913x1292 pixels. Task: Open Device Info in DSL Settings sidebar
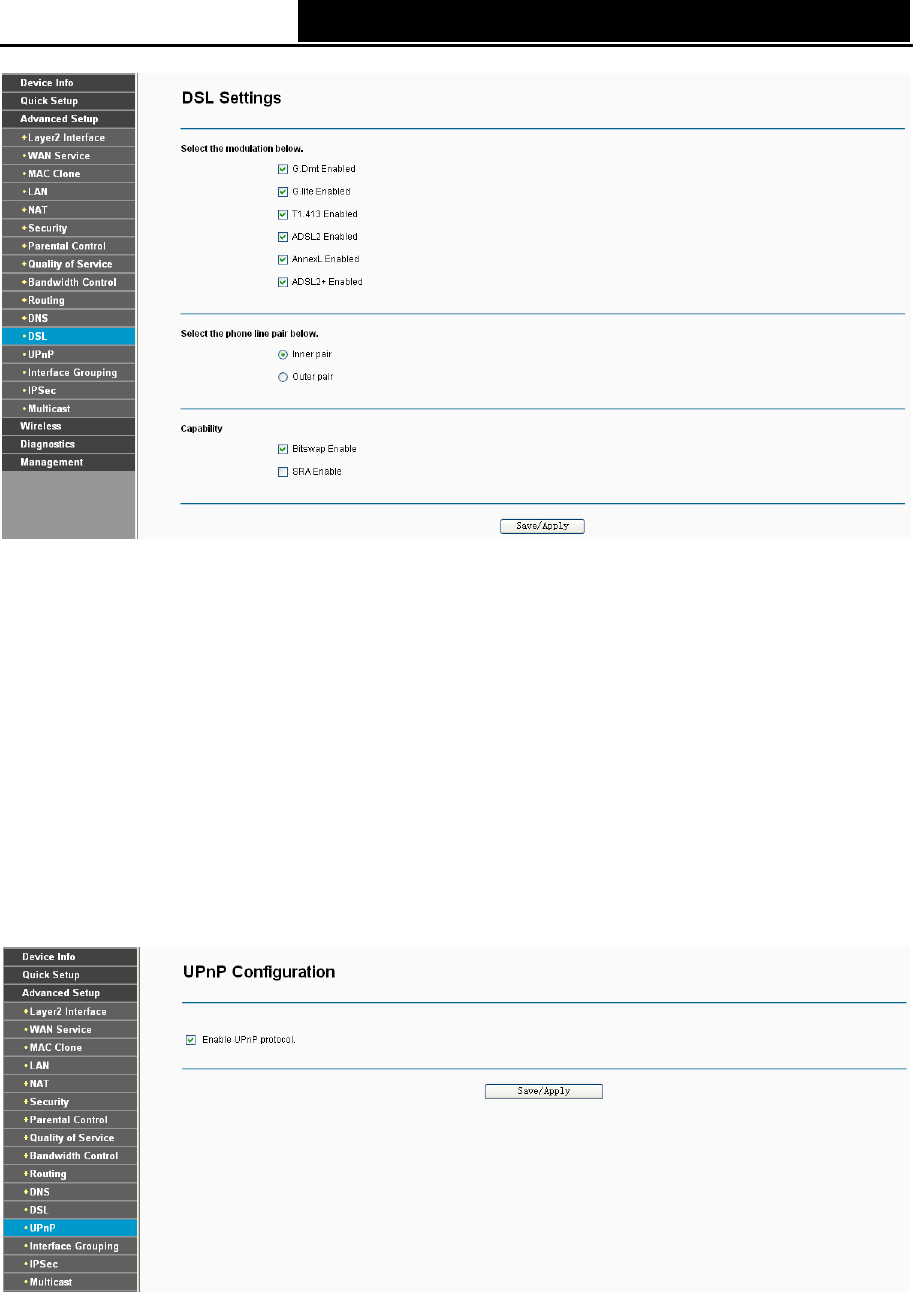tap(68, 83)
